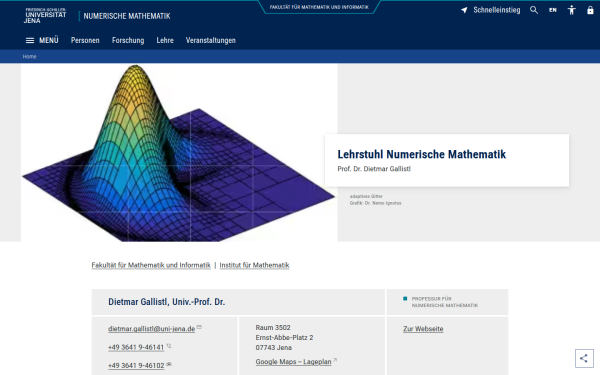The image size is (600, 375).
Task: Click phone number +49 3641 9-46141
Action: pos(136,347)
